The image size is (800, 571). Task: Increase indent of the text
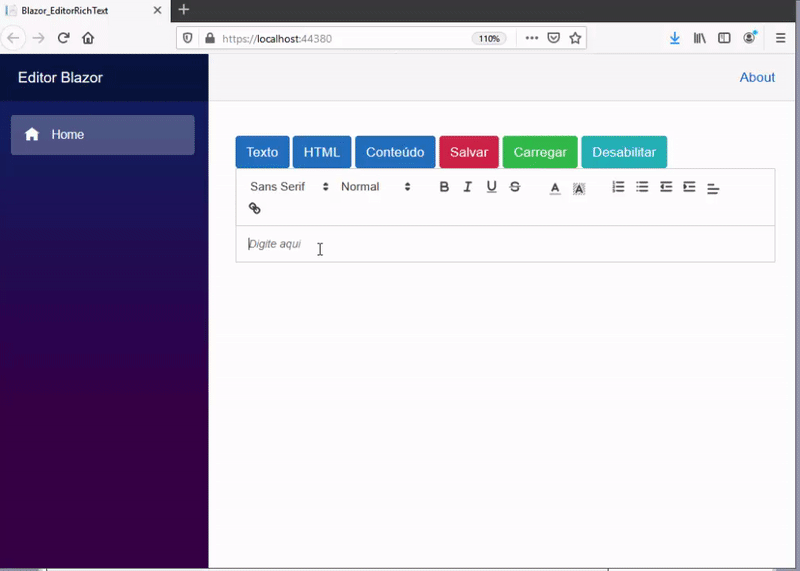point(689,187)
